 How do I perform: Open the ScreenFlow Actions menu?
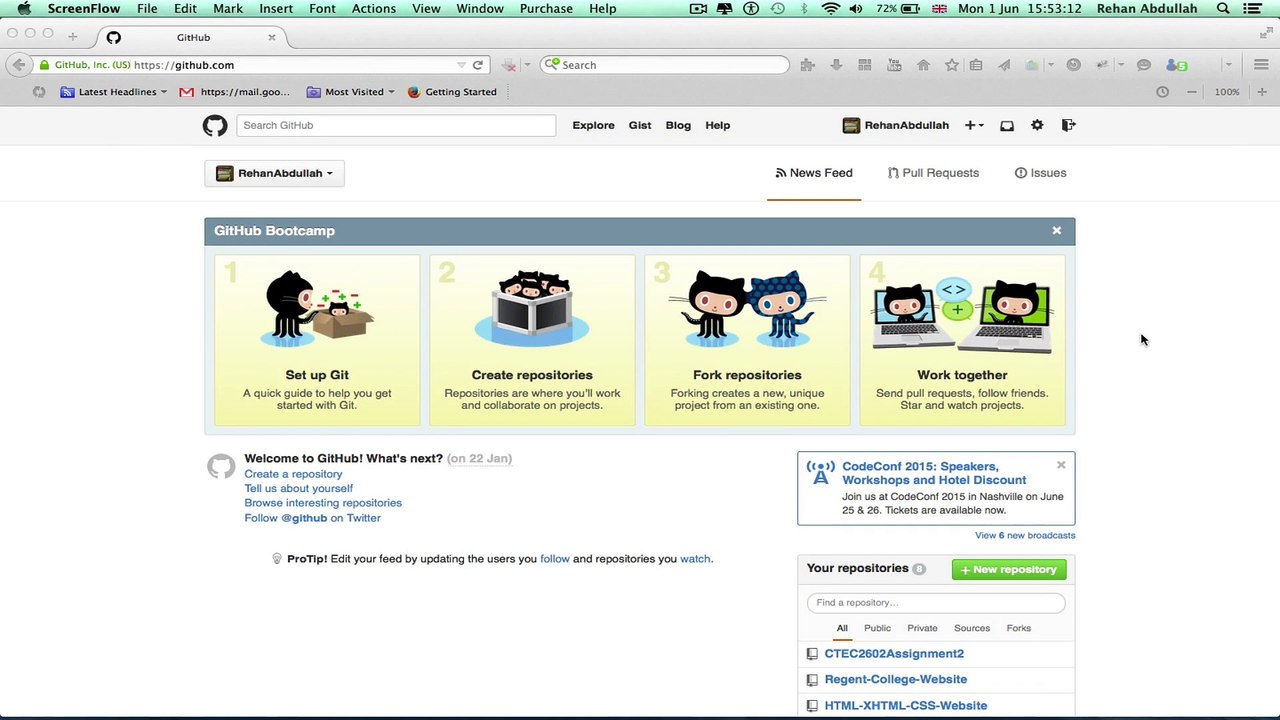(x=373, y=8)
